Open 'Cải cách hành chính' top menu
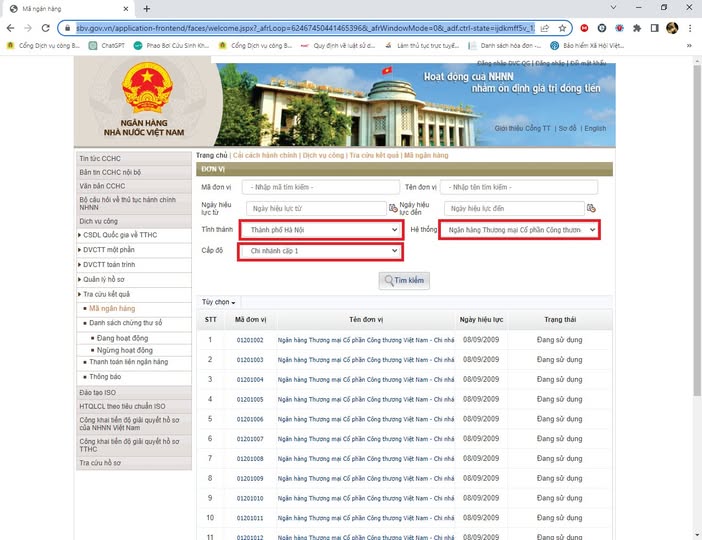This screenshot has height=540, width=702. 265,155
